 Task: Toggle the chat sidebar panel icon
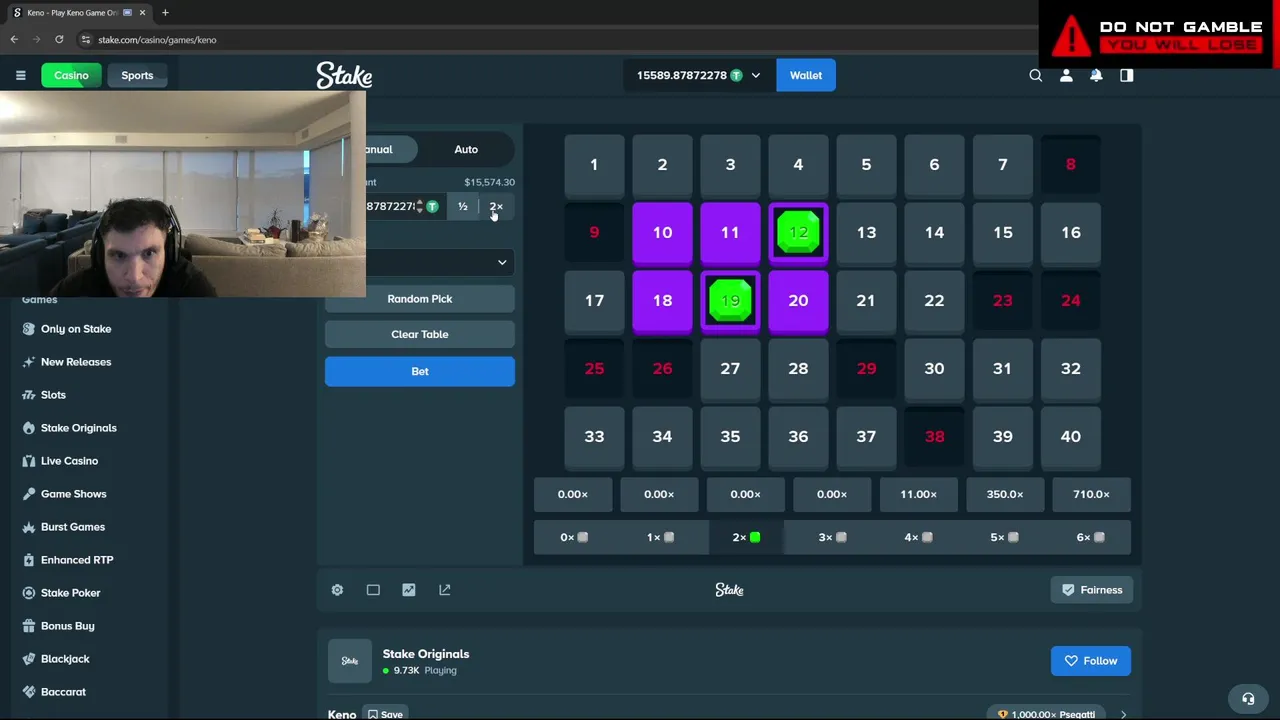[1127, 75]
